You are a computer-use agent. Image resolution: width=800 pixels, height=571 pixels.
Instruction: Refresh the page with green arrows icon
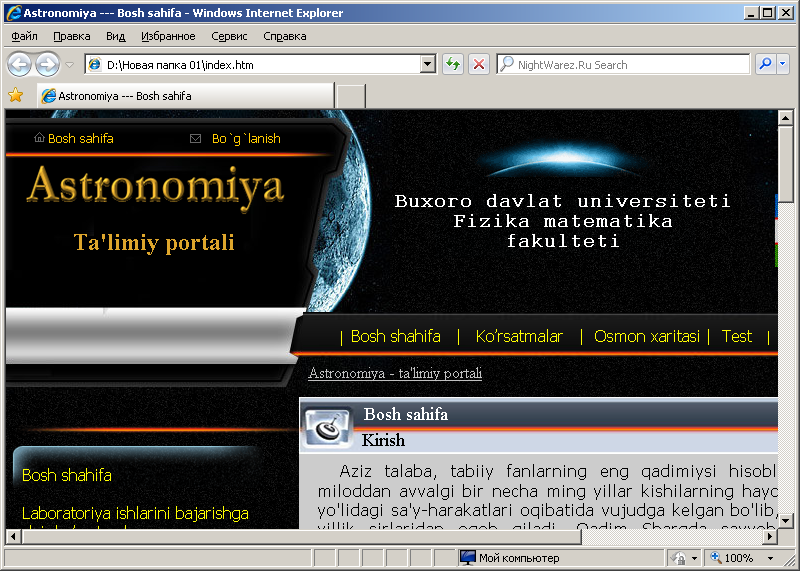453,65
